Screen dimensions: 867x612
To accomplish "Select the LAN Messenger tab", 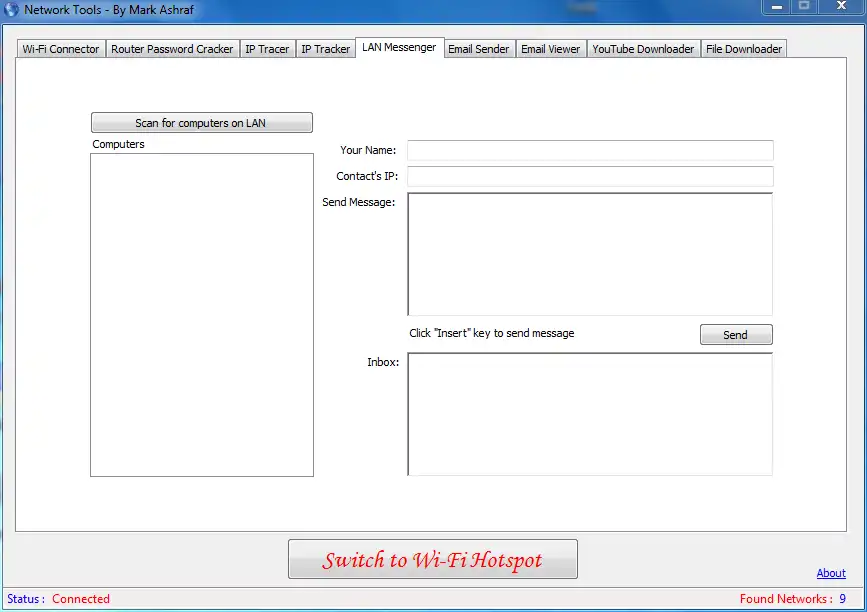I will click(399, 48).
